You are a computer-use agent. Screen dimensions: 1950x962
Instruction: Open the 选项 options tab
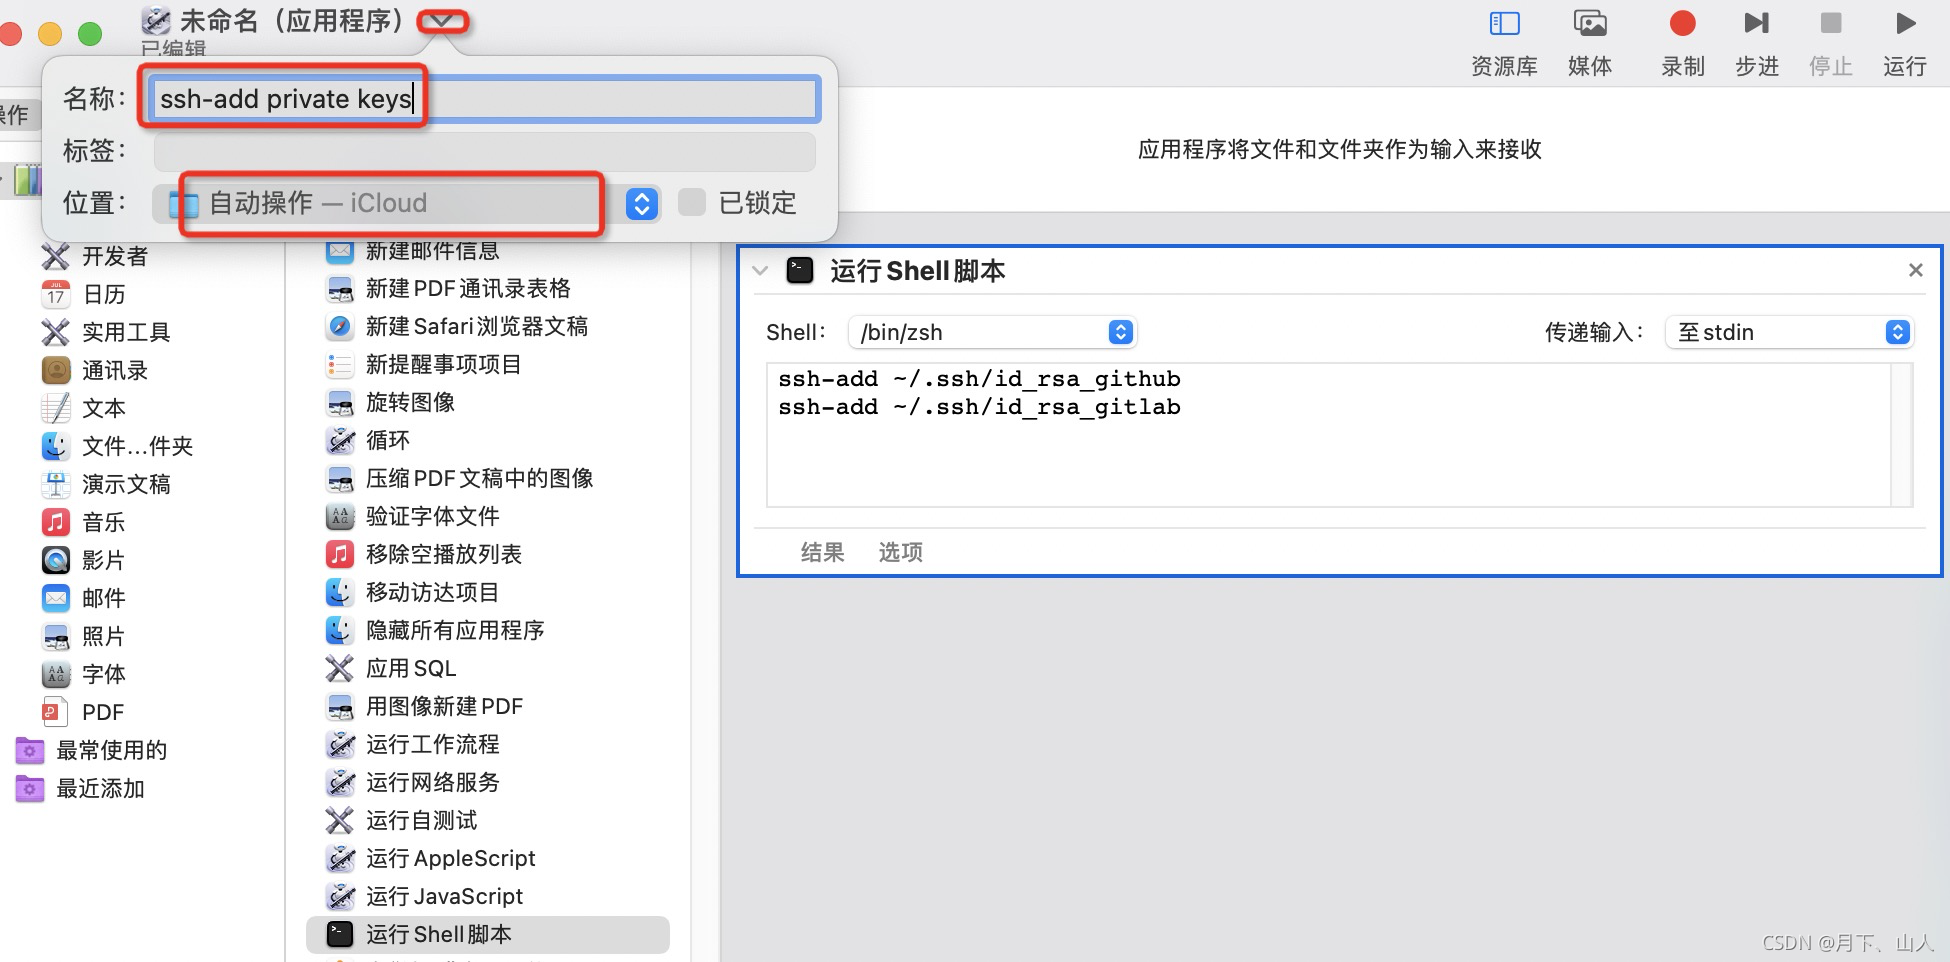click(900, 552)
